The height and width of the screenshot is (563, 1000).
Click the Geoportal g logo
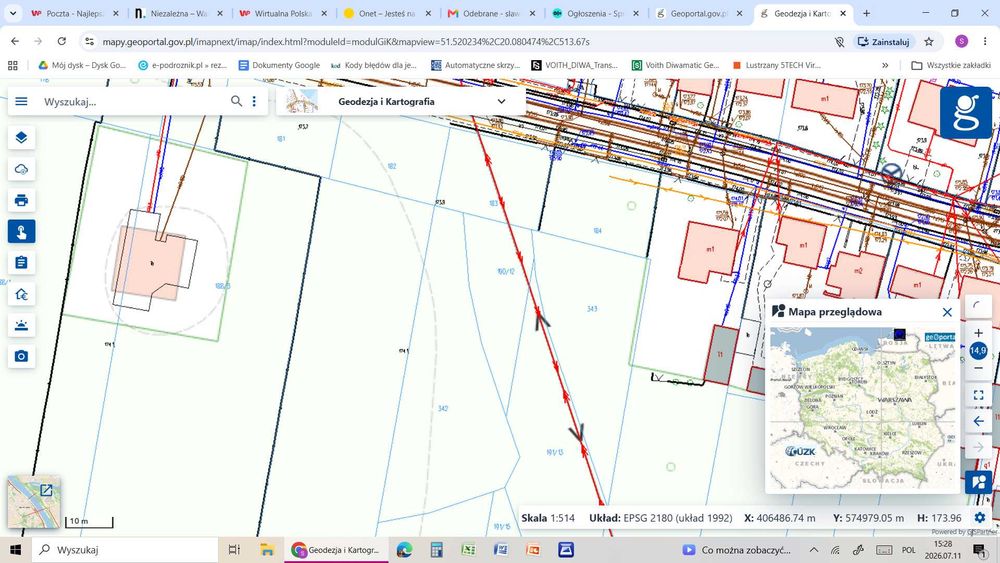coord(966,112)
